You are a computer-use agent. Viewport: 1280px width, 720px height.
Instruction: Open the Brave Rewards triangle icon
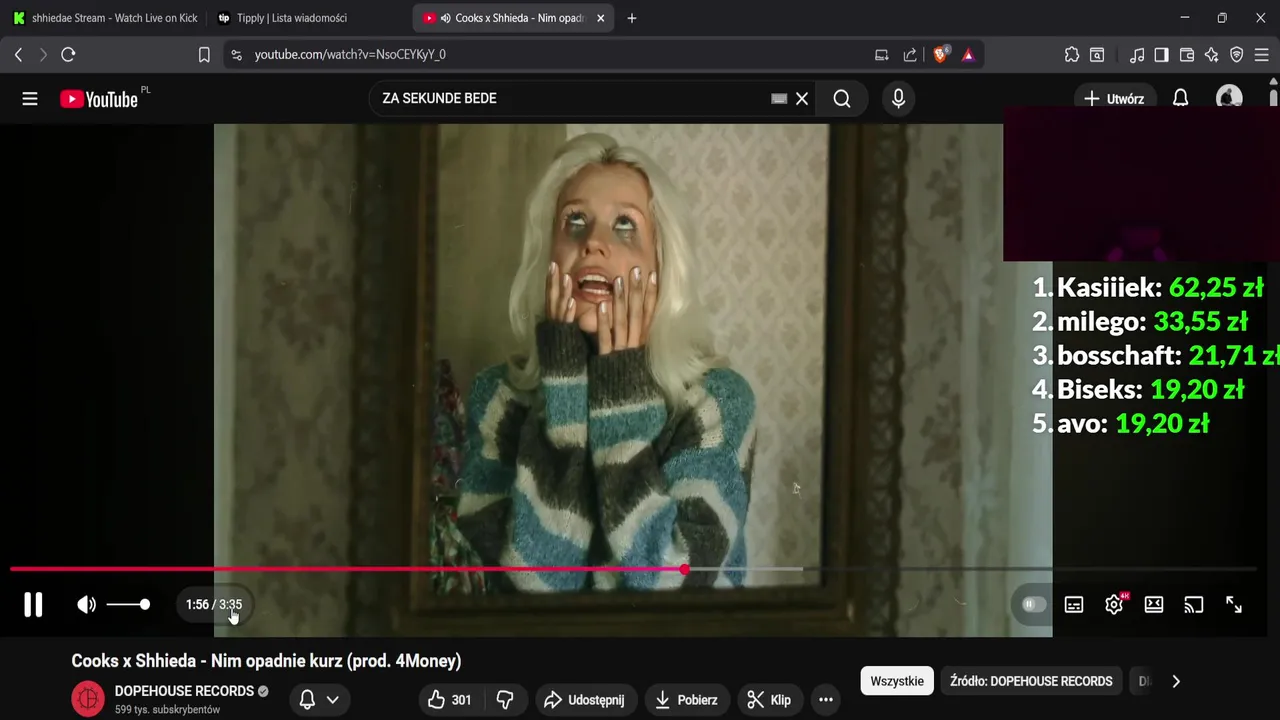[x=968, y=55]
